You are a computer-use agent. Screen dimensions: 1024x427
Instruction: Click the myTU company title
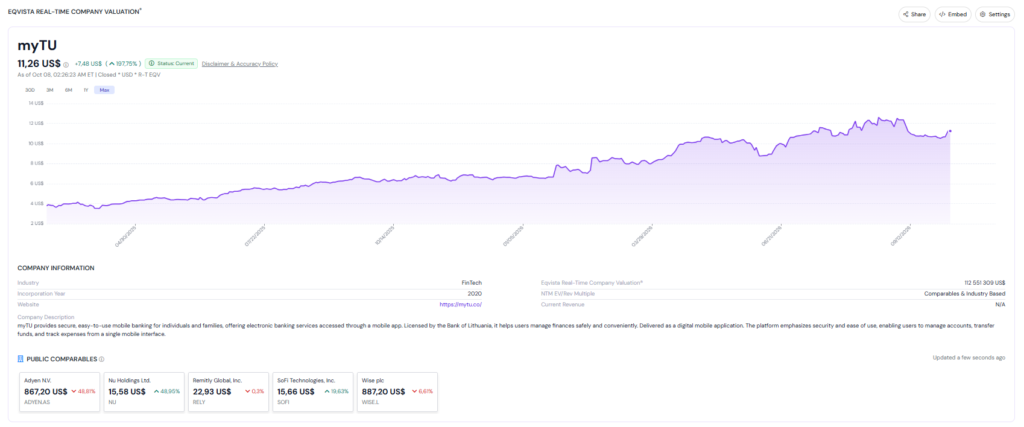click(37, 46)
